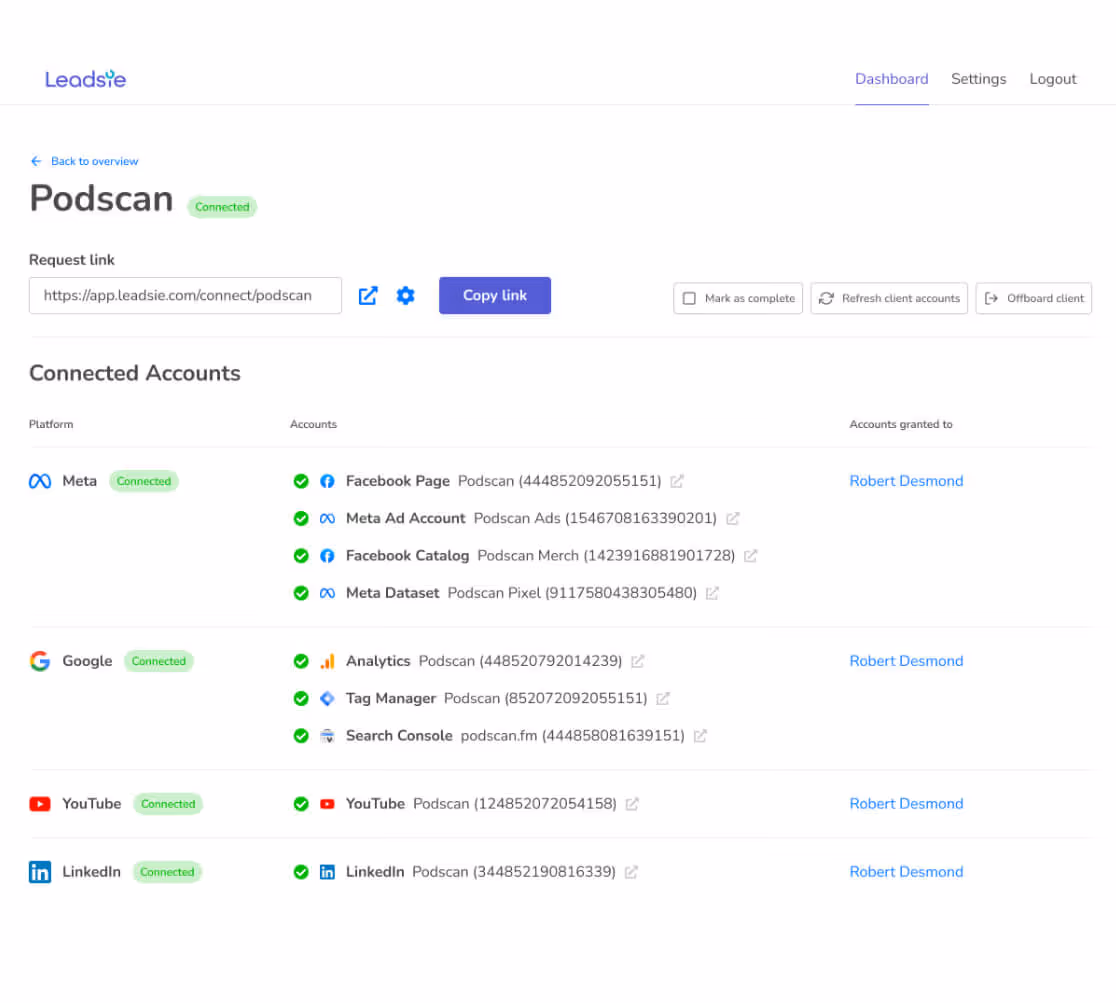Open request link in new tab icon

tap(367, 295)
